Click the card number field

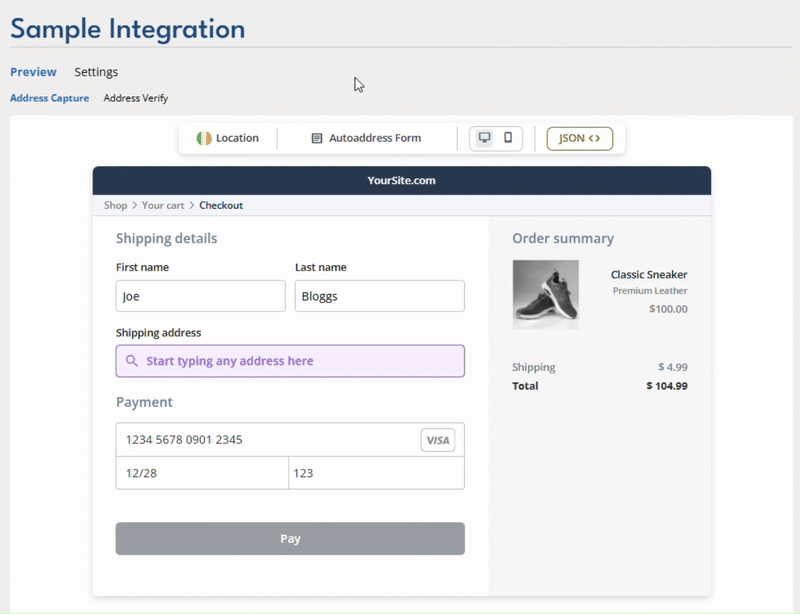tap(265, 440)
